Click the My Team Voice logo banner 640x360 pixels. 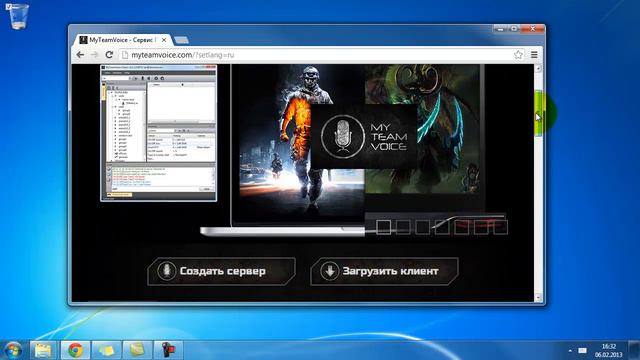(364, 136)
